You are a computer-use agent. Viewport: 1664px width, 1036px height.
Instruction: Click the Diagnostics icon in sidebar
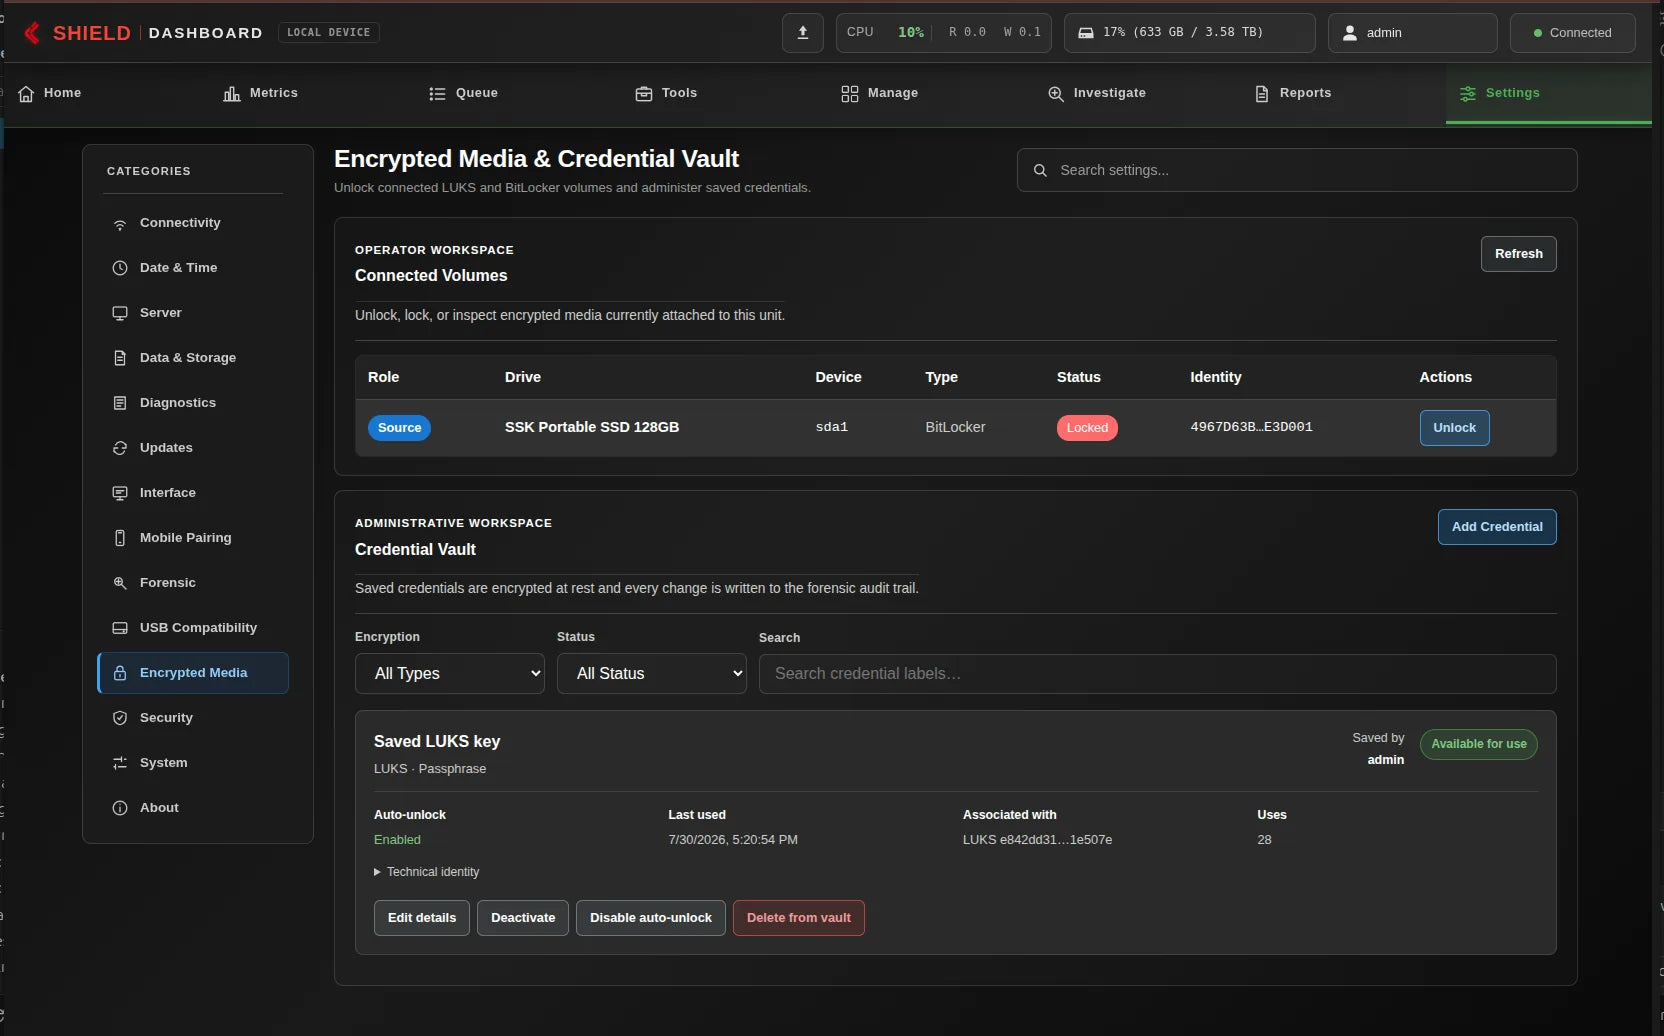coord(120,403)
